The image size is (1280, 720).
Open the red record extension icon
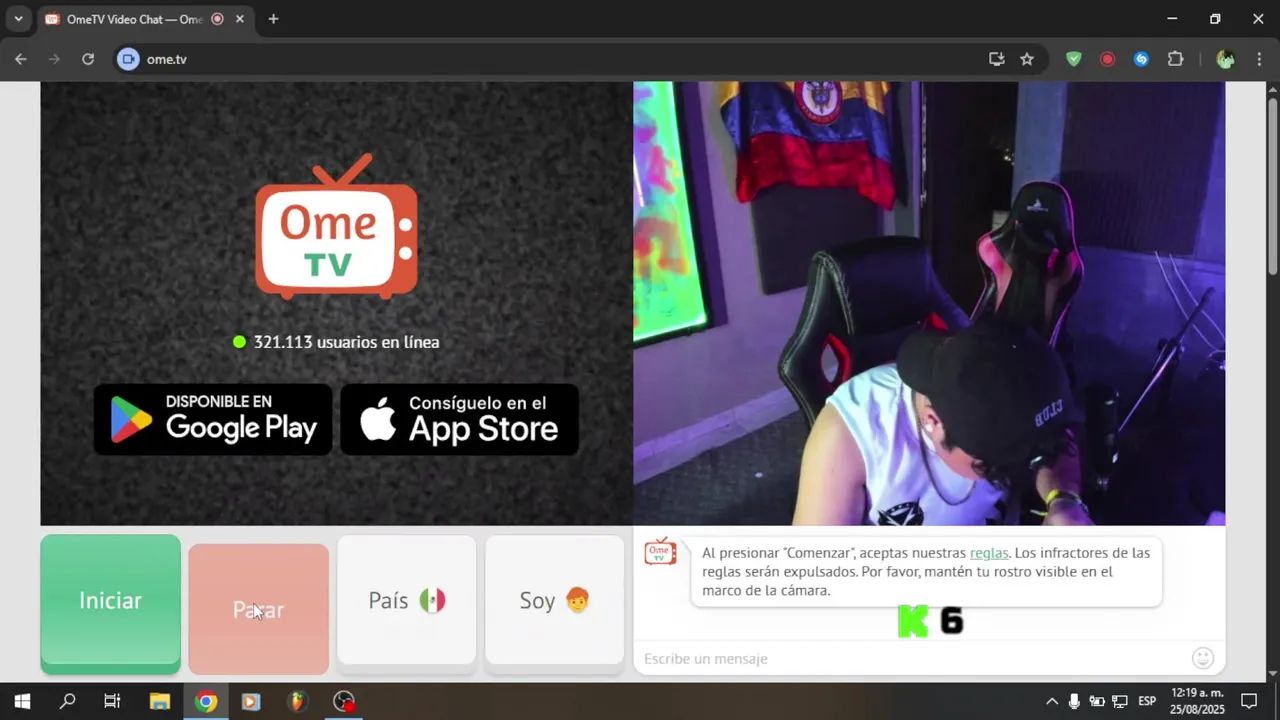pos(1107,59)
